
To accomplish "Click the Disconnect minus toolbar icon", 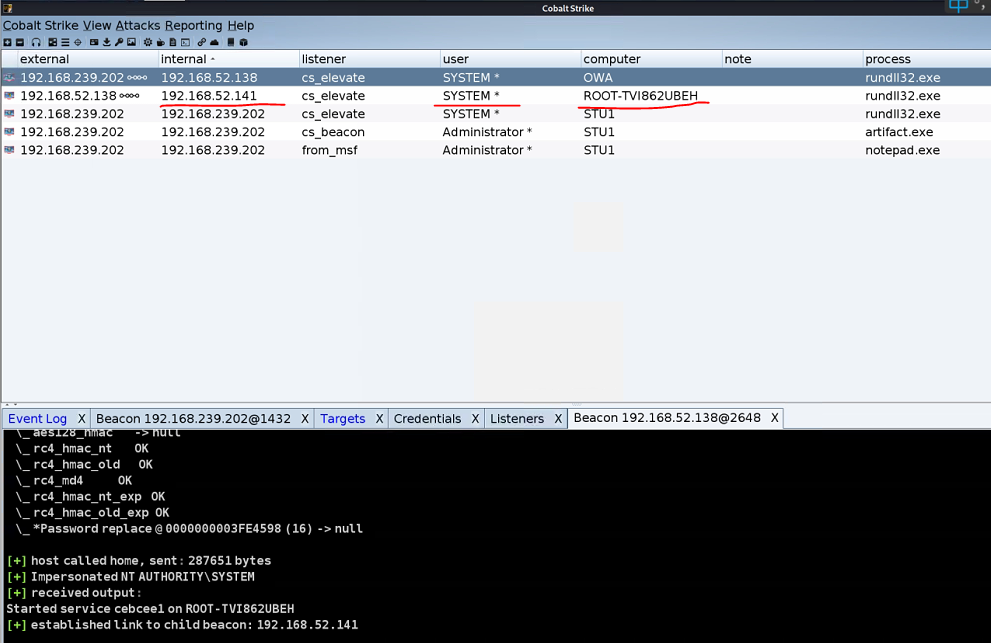I will (x=20, y=42).
